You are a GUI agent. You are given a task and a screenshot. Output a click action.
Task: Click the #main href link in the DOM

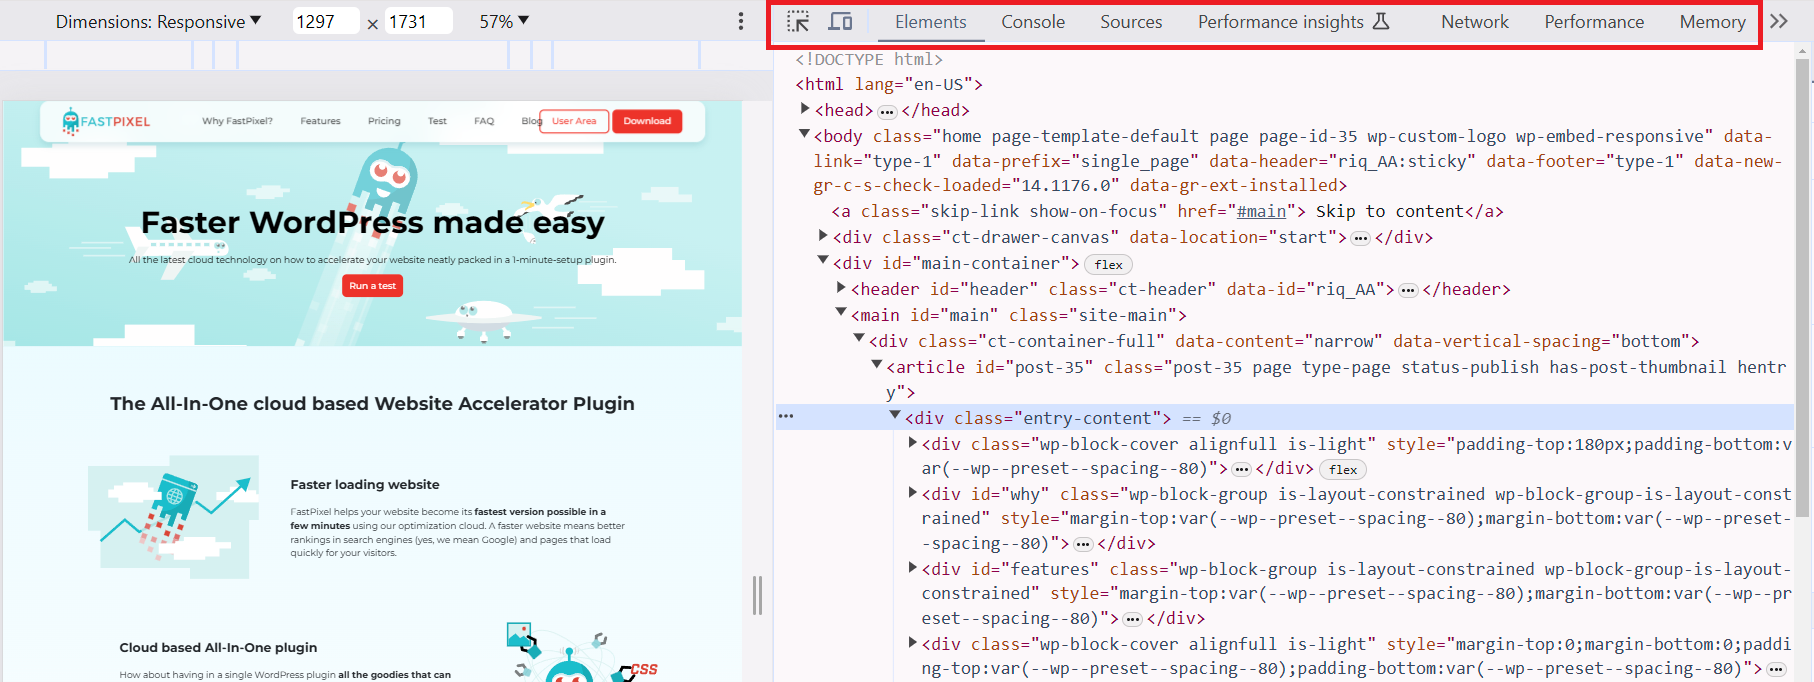1261,212
